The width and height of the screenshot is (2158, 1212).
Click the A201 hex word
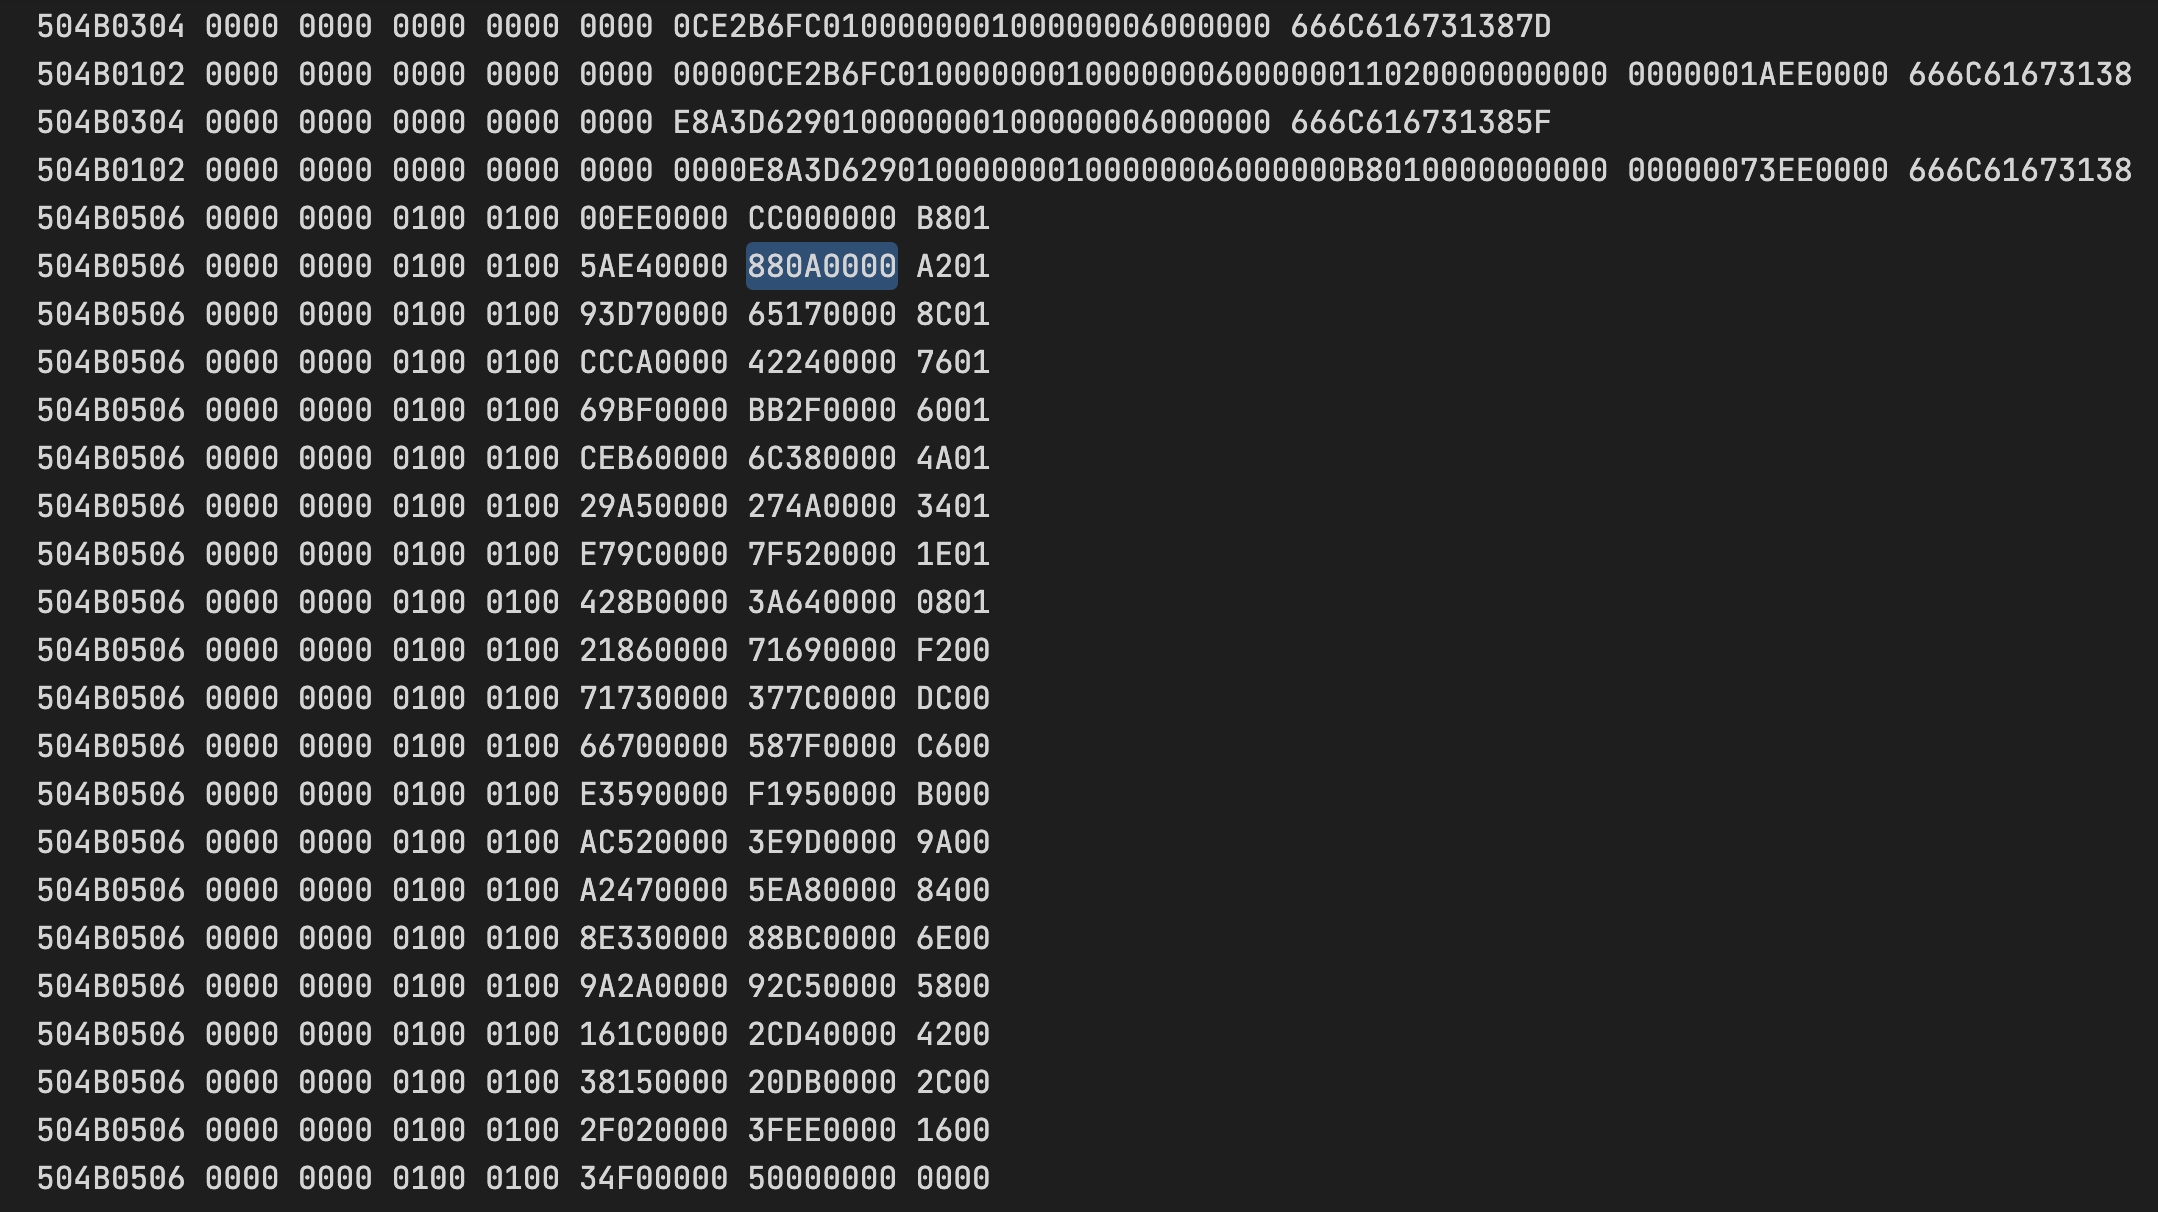point(952,266)
